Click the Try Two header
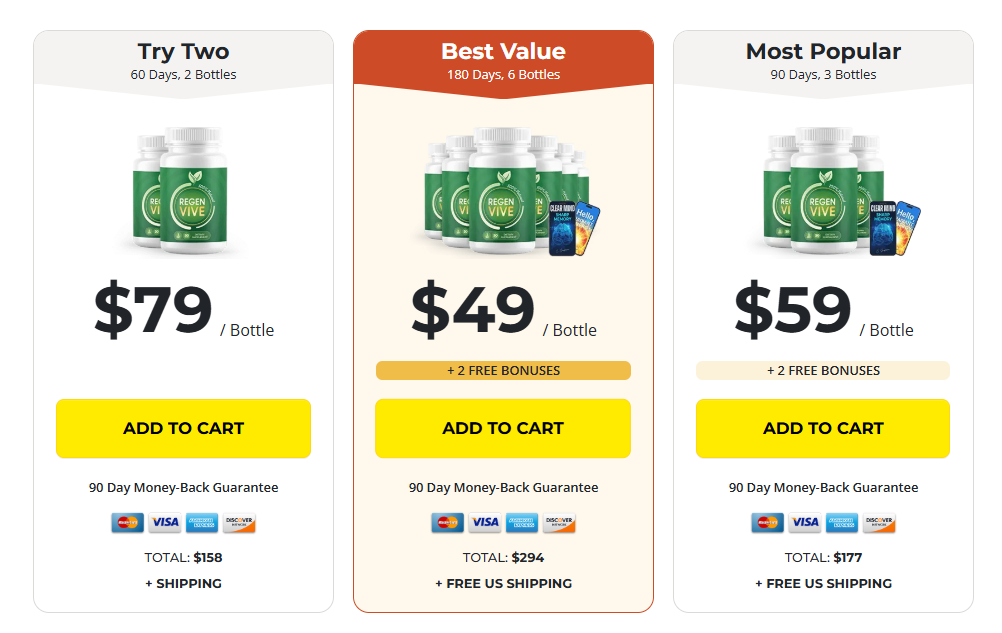The width and height of the screenshot is (1002, 633). click(x=183, y=59)
